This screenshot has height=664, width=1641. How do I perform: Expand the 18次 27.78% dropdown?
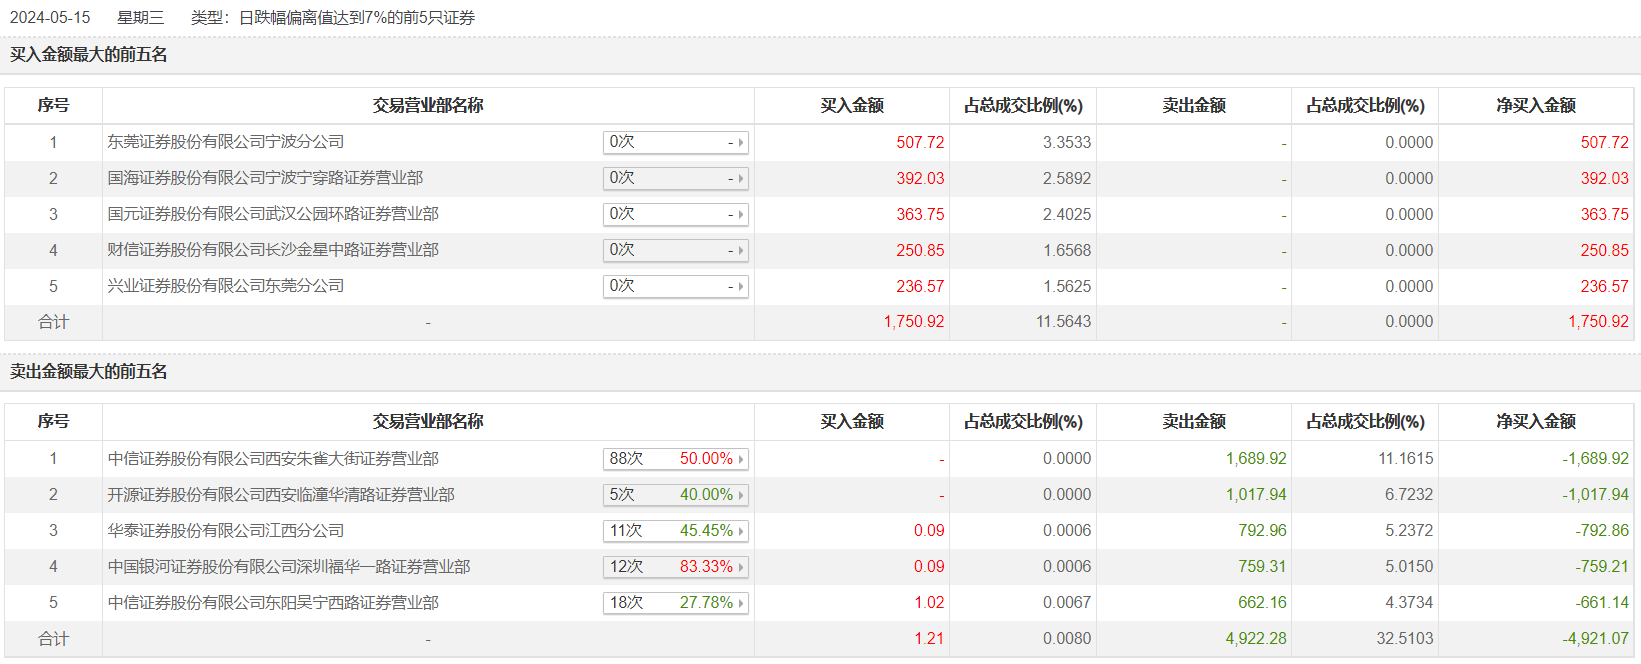tap(676, 603)
